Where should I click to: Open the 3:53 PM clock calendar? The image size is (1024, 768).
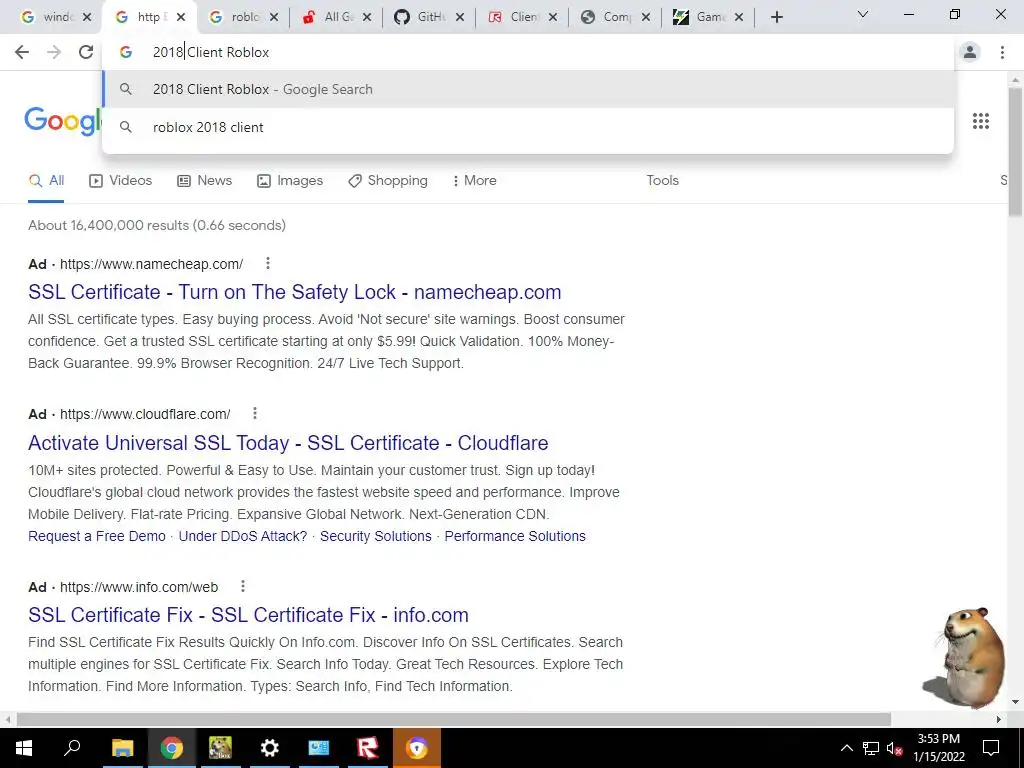pyautogui.click(x=938, y=748)
